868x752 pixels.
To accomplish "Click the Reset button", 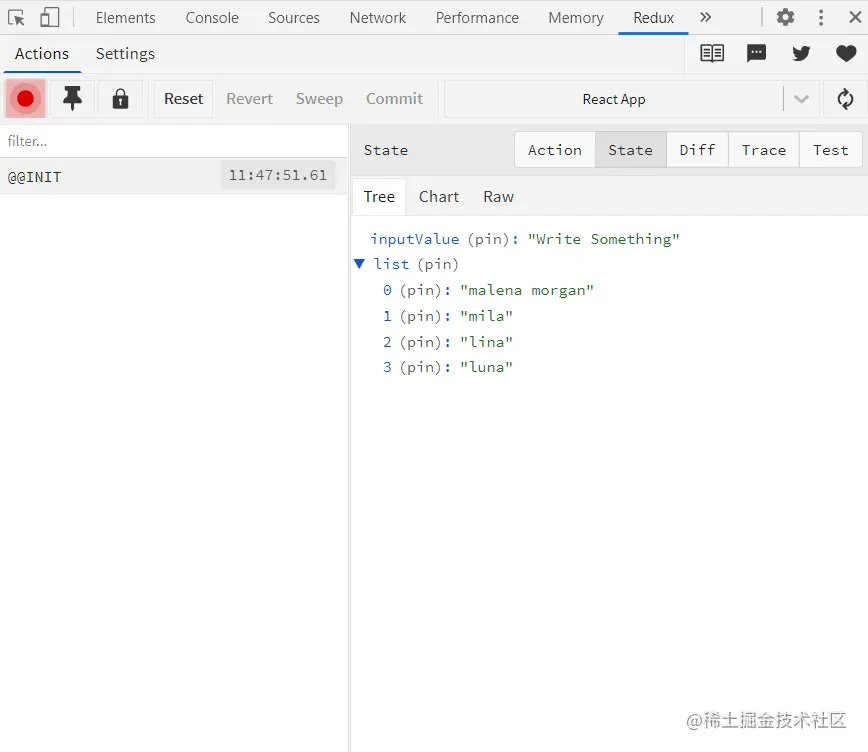I will [x=184, y=99].
